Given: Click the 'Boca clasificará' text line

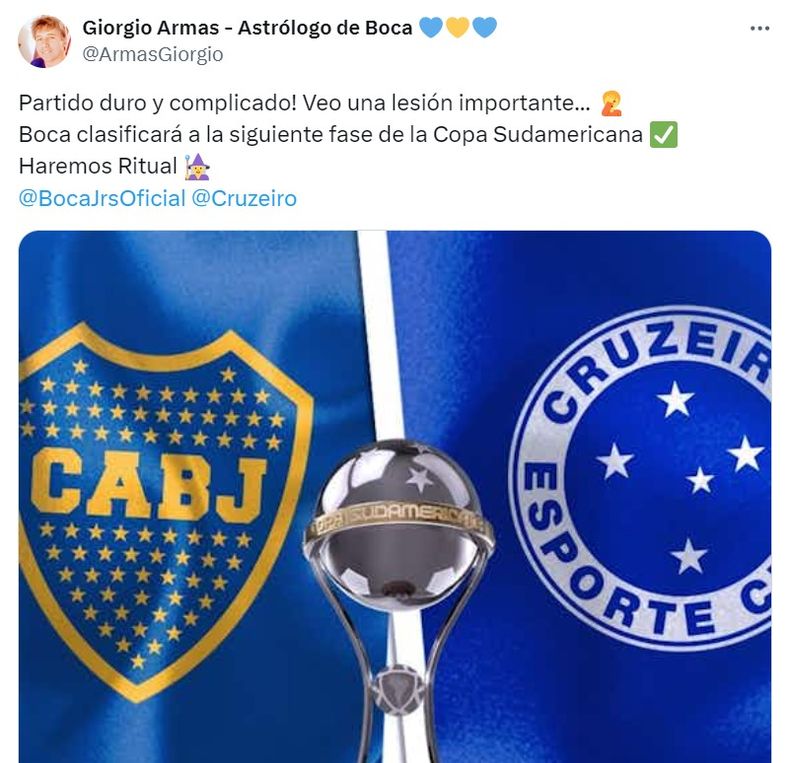Looking at the screenshot, I should pyautogui.click(x=331, y=135).
